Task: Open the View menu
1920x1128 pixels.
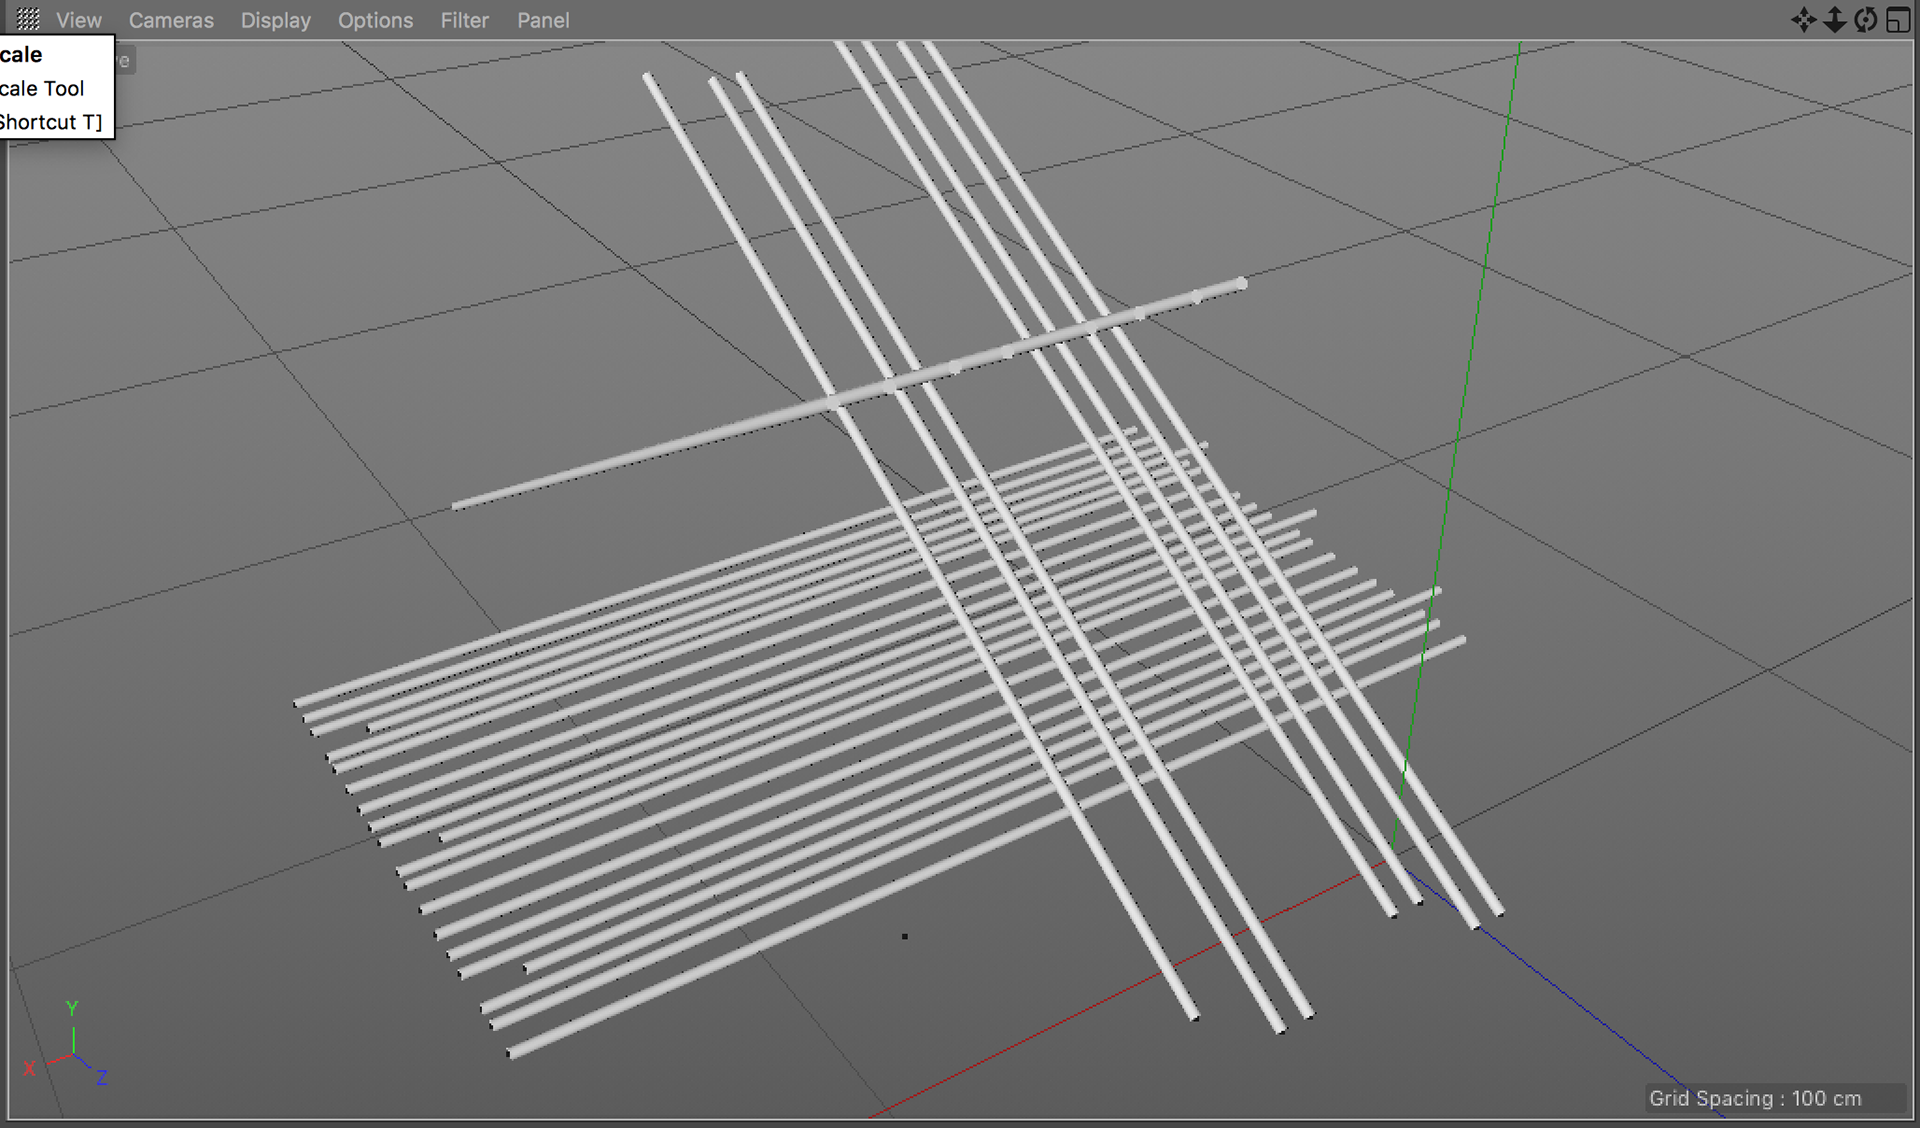Action: pos(78,20)
